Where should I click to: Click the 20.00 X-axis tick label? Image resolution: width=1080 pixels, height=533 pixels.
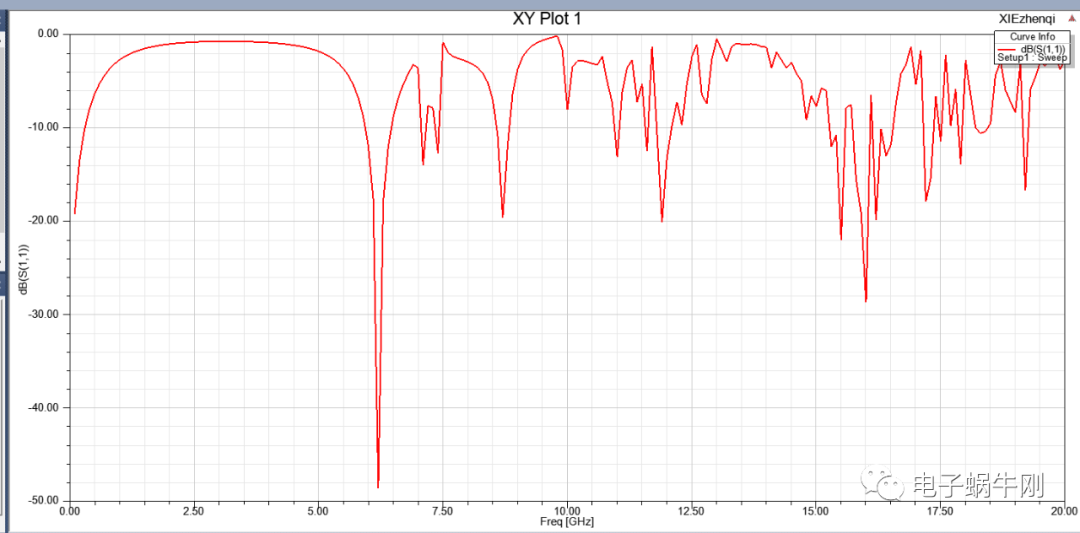click(1064, 510)
